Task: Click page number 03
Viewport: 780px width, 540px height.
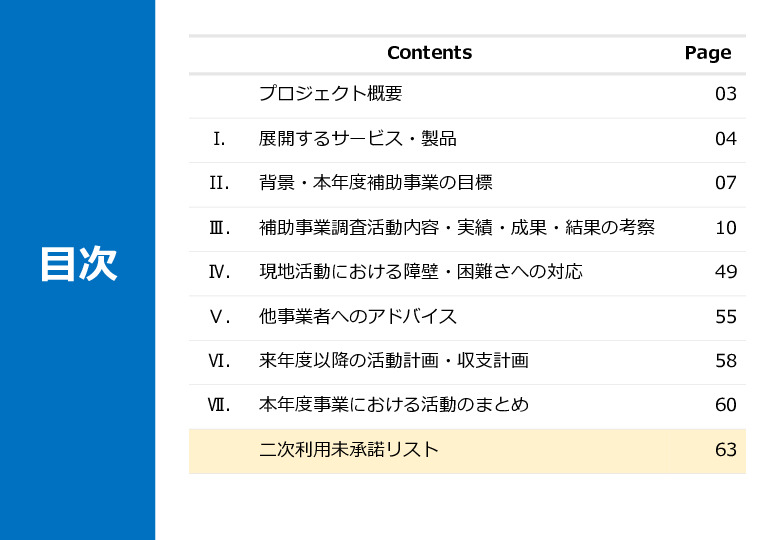Action: [x=726, y=94]
